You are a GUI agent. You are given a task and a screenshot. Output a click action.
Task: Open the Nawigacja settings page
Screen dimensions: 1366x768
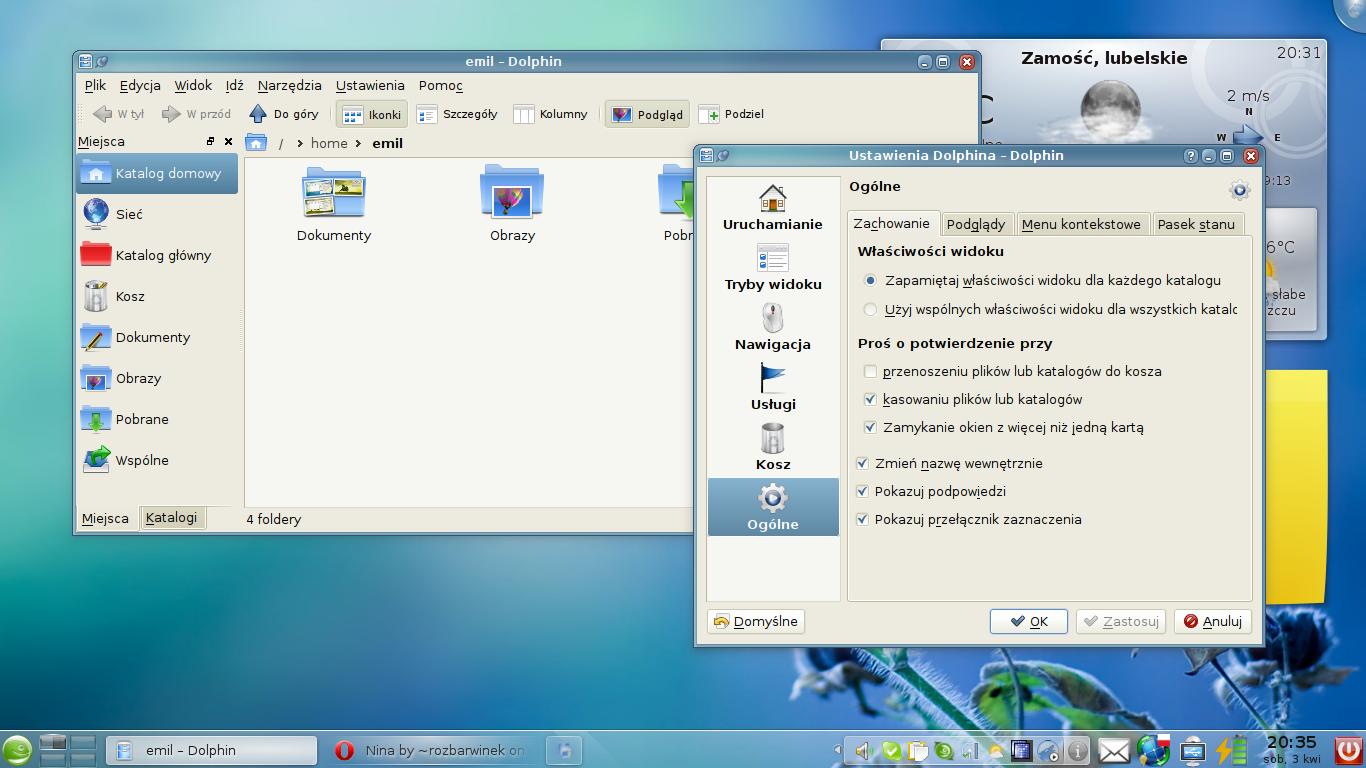click(773, 328)
